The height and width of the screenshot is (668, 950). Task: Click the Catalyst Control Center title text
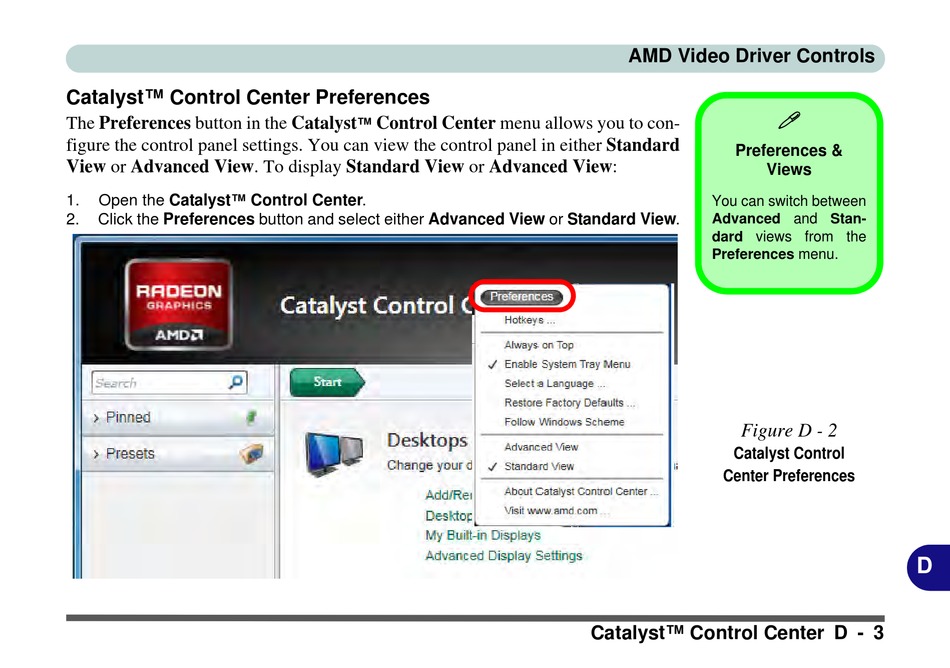[x=376, y=306]
